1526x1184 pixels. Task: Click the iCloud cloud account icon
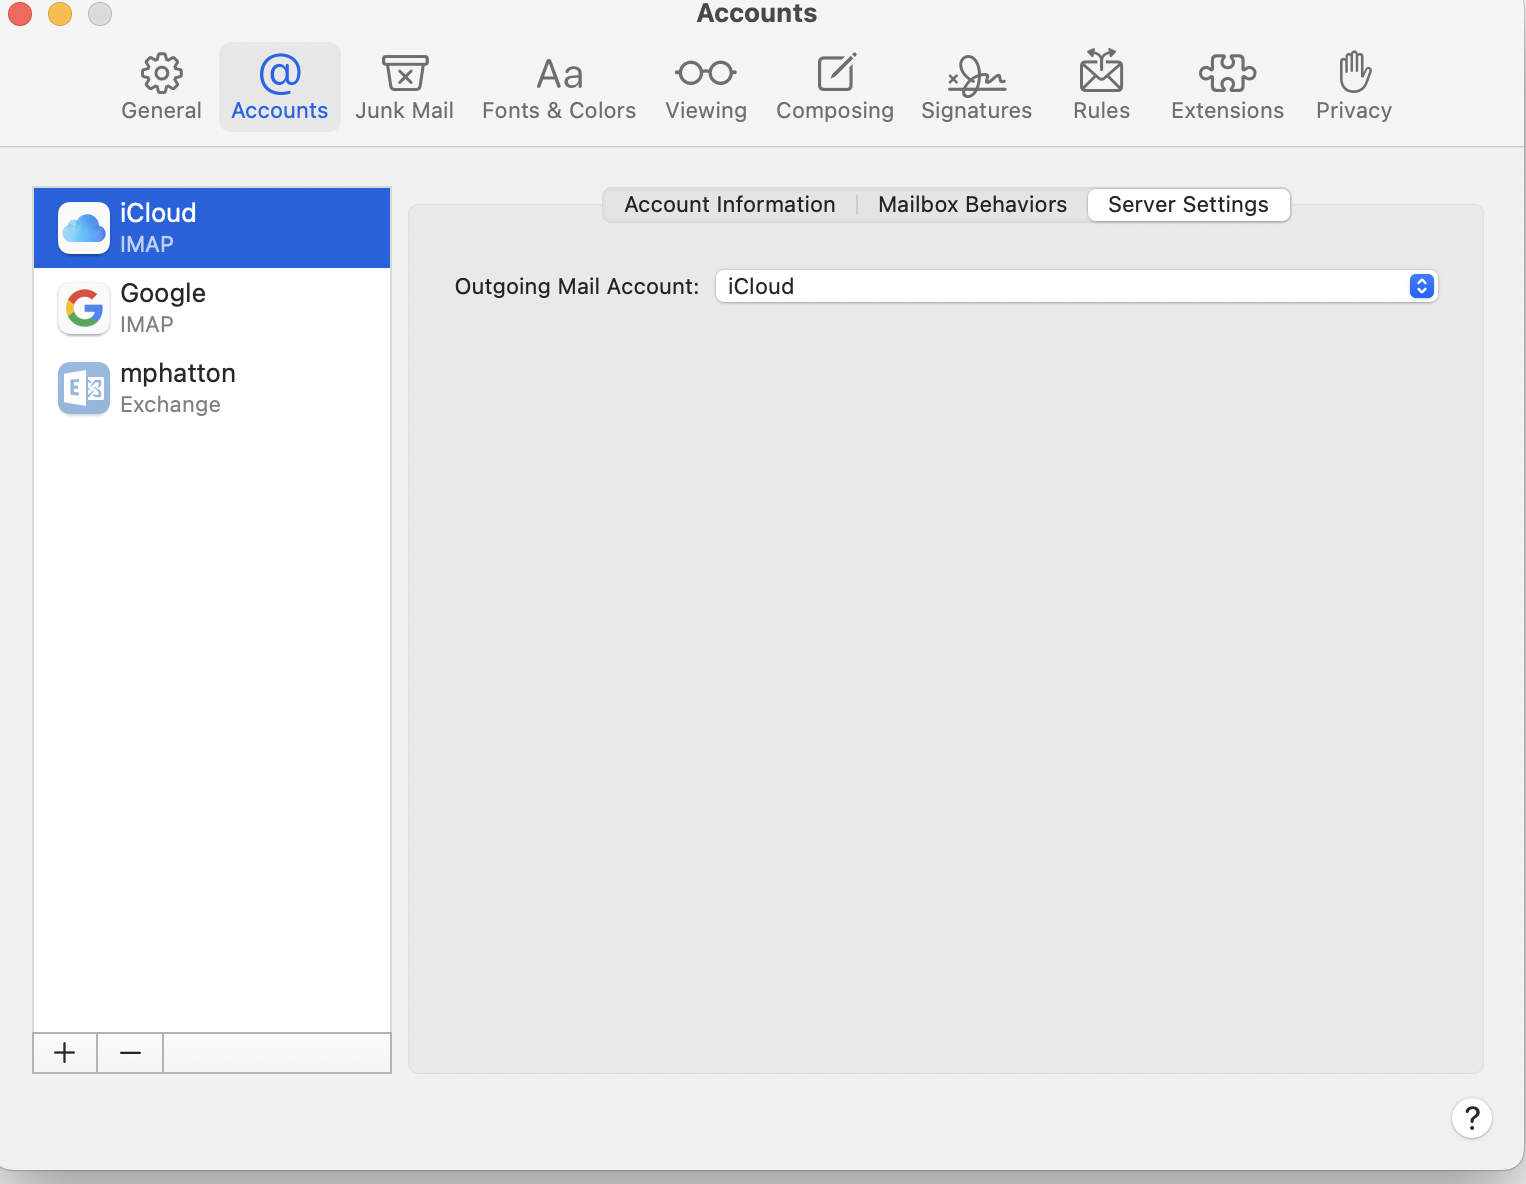pos(84,228)
